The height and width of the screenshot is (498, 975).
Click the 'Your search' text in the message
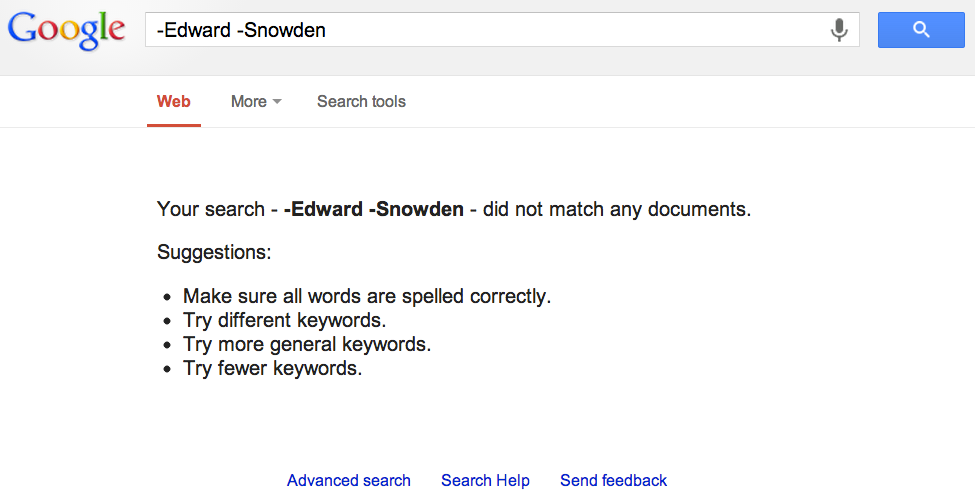point(211,210)
